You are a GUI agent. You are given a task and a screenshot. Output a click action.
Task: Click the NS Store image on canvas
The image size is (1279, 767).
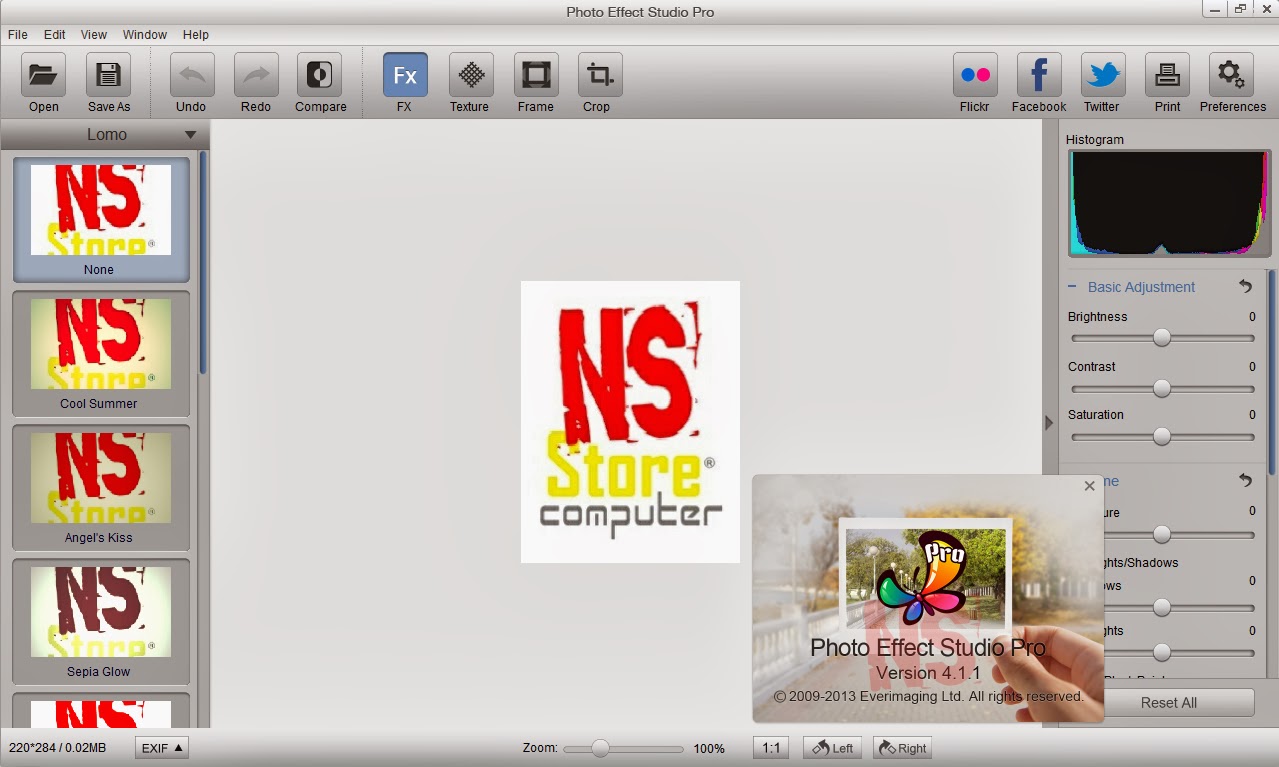pos(630,422)
